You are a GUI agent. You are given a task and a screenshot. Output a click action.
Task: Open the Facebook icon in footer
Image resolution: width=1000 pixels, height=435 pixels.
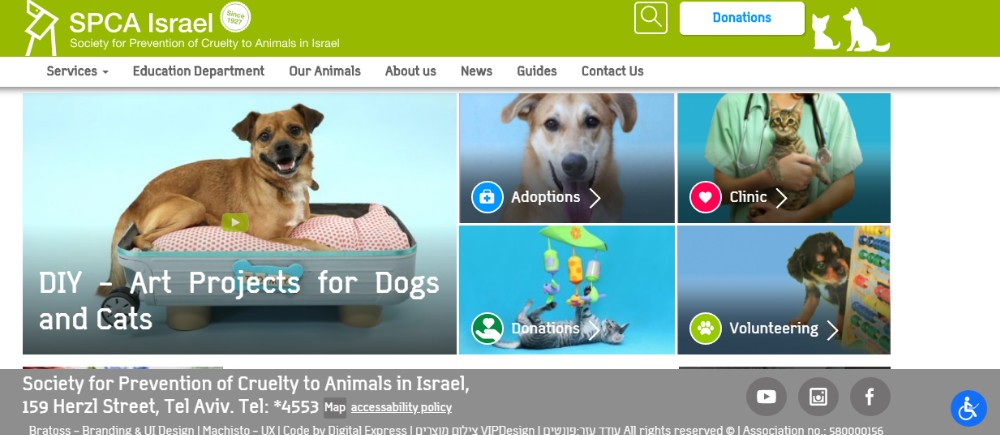pyautogui.click(x=870, y=397)
